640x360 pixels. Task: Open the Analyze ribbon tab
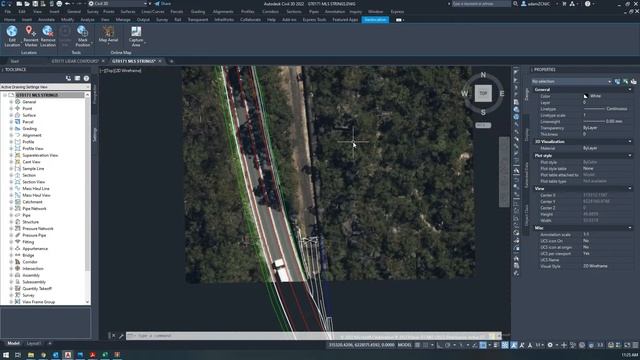pos(87,20)
